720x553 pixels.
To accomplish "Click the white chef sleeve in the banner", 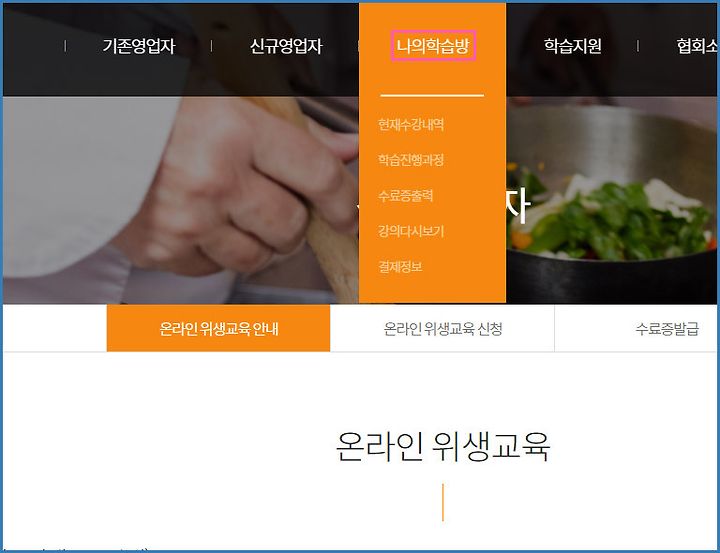I will point(87,184).
